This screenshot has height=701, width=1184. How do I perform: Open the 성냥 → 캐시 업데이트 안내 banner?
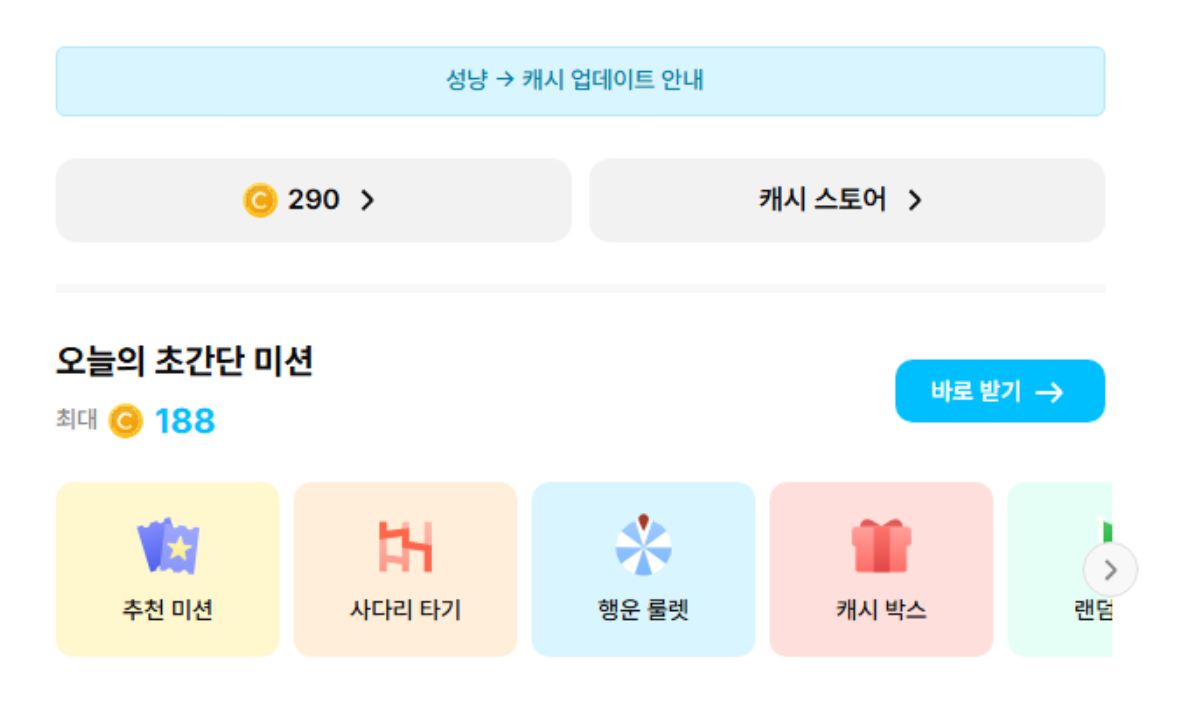click(x=580, y=81)
